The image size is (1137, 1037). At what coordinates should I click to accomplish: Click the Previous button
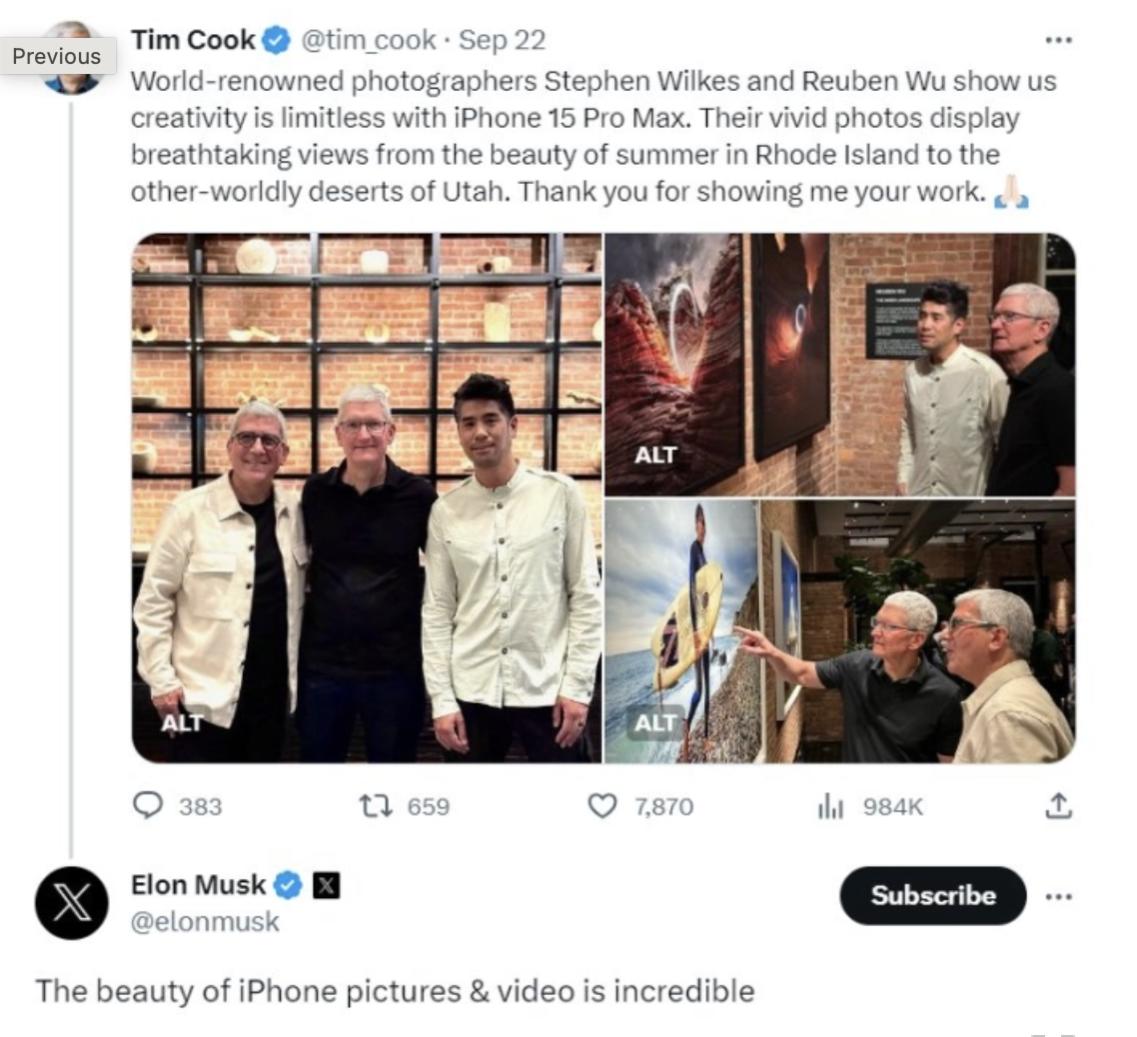pyautogui.click(x=57, y=56)
